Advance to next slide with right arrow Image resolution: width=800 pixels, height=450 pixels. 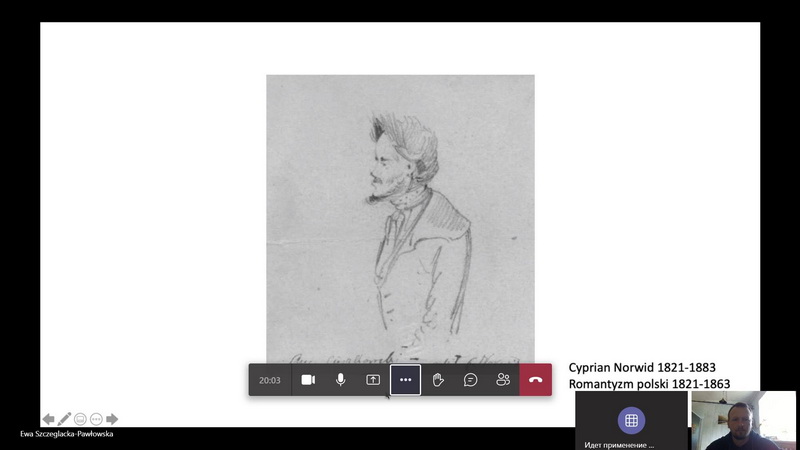(112, 419)
